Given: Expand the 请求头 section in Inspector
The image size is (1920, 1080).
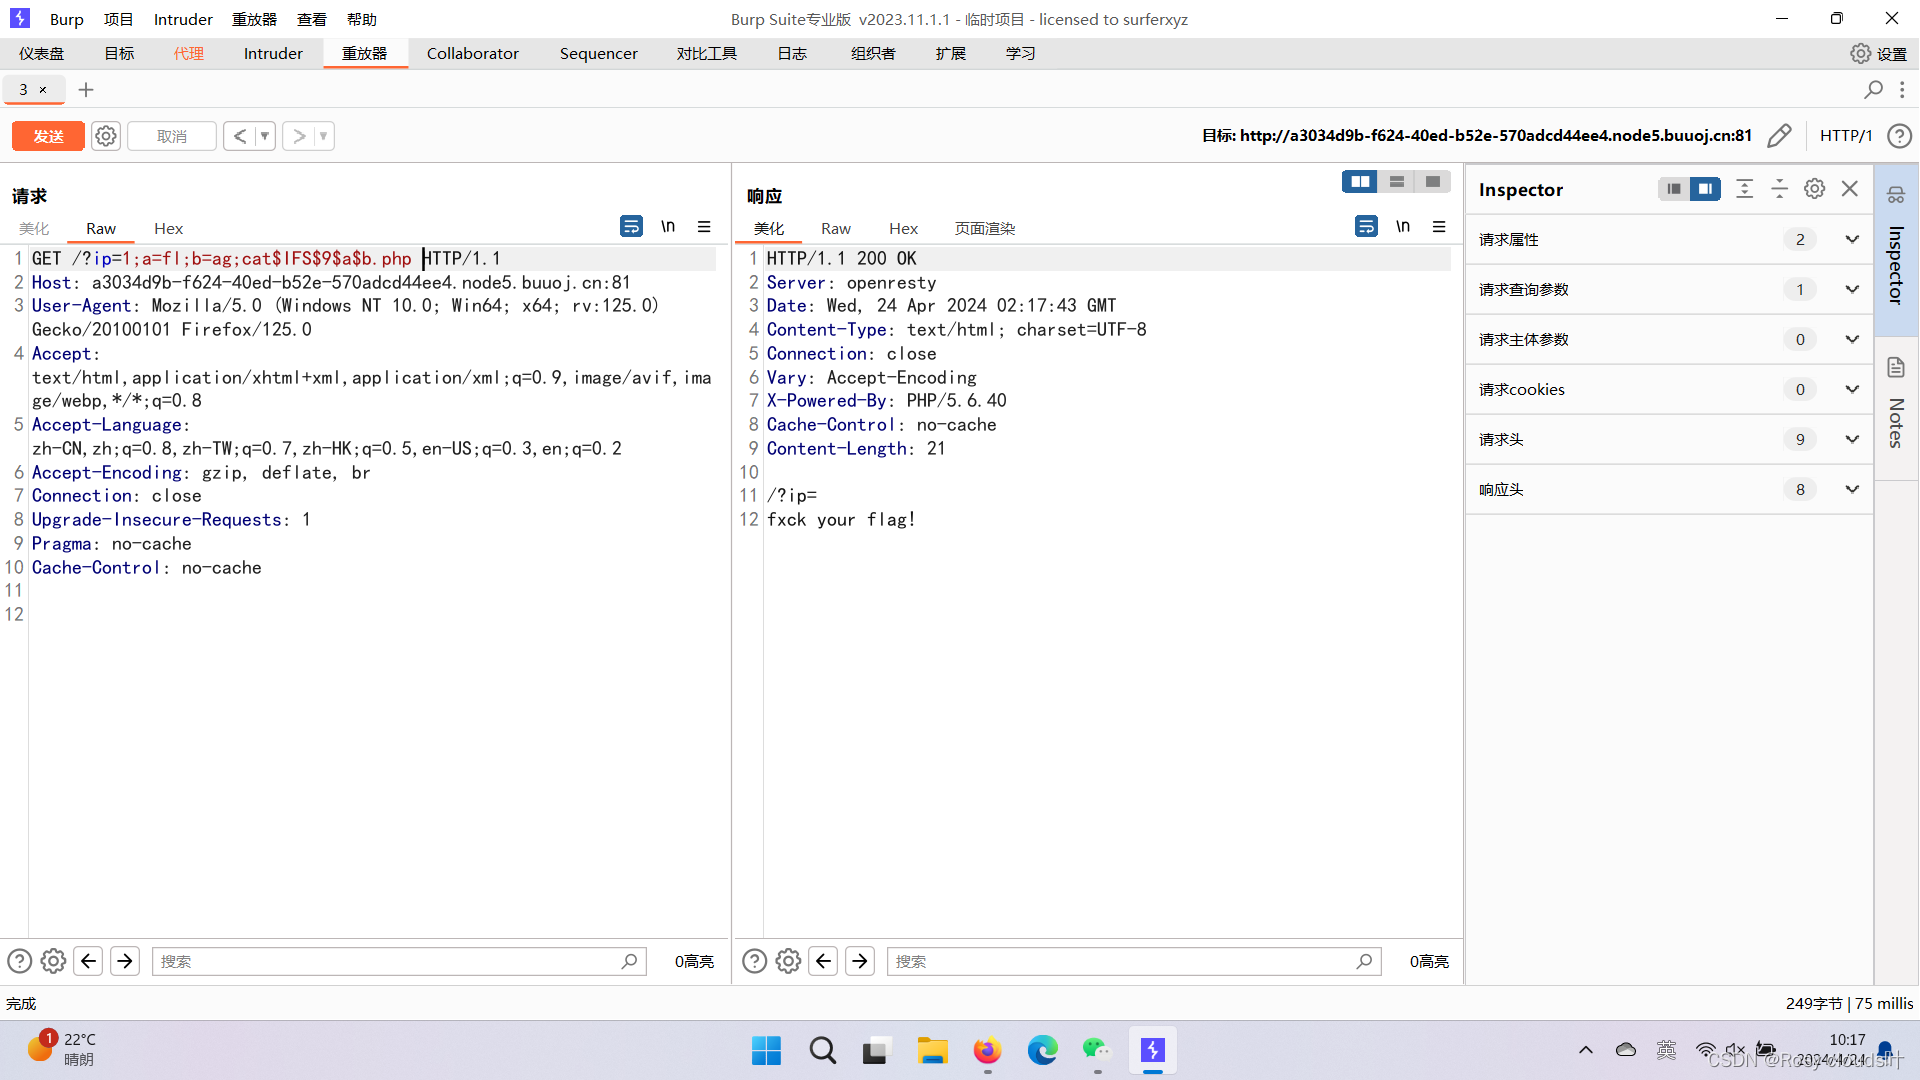Looking at the screenshot, I should pyautogui.click(x=1852, y=439).
